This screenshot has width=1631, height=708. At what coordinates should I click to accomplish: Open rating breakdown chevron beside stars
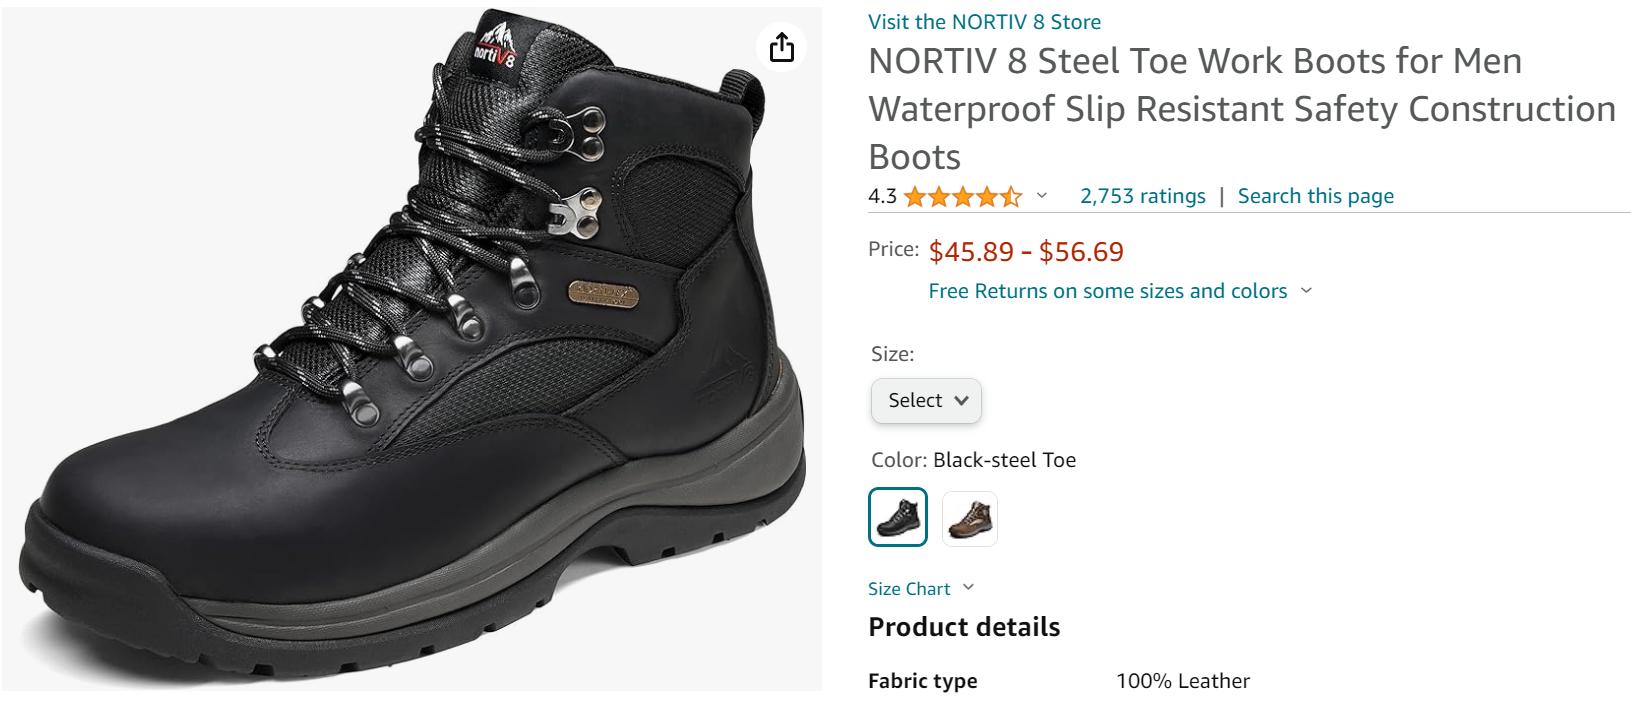[x=1042, y=196]
